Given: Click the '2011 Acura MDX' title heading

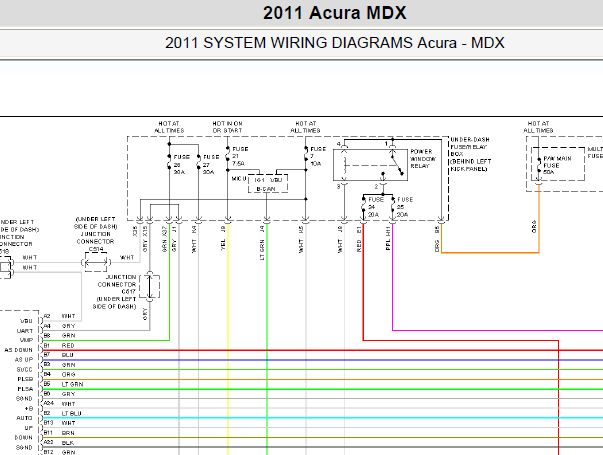Looking at the screenshot, I should [x=334, y=13].
